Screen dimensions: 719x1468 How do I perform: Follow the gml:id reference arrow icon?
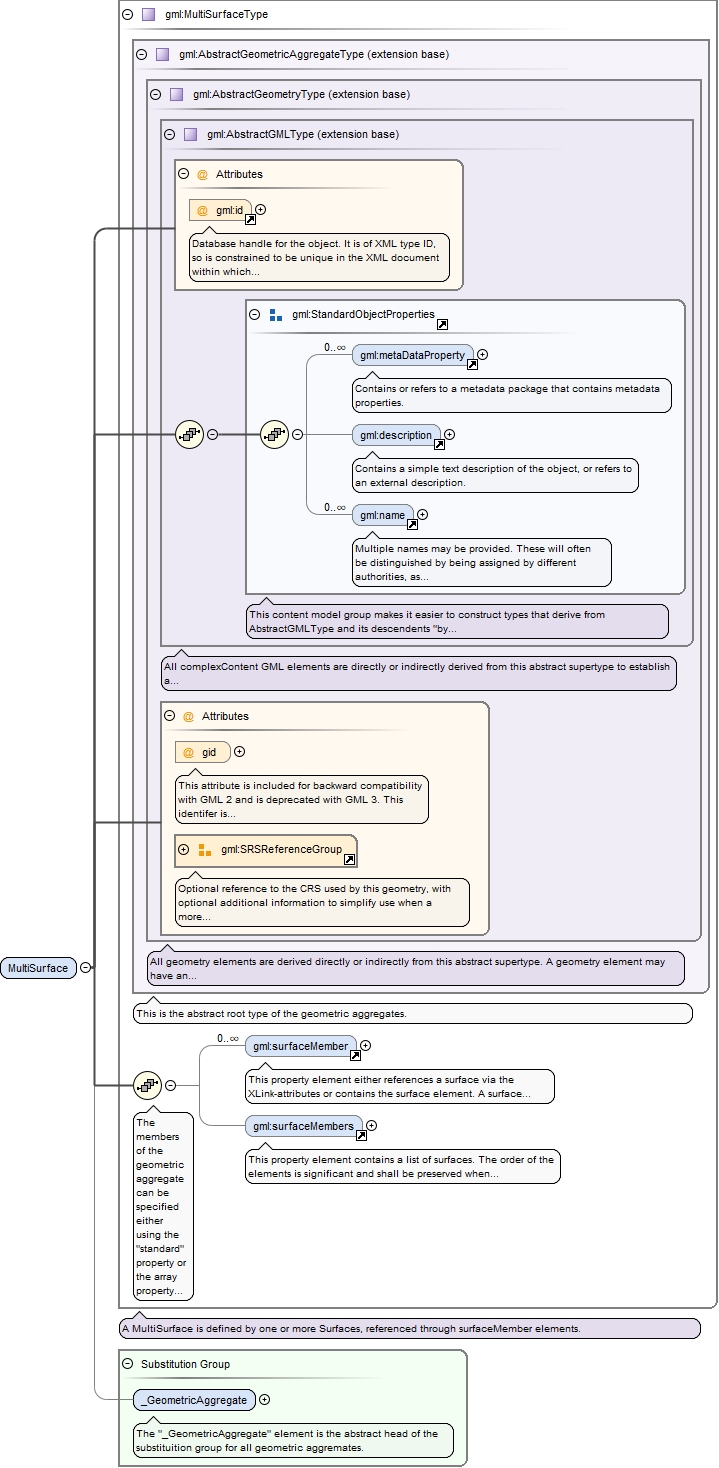pos(251,219)
